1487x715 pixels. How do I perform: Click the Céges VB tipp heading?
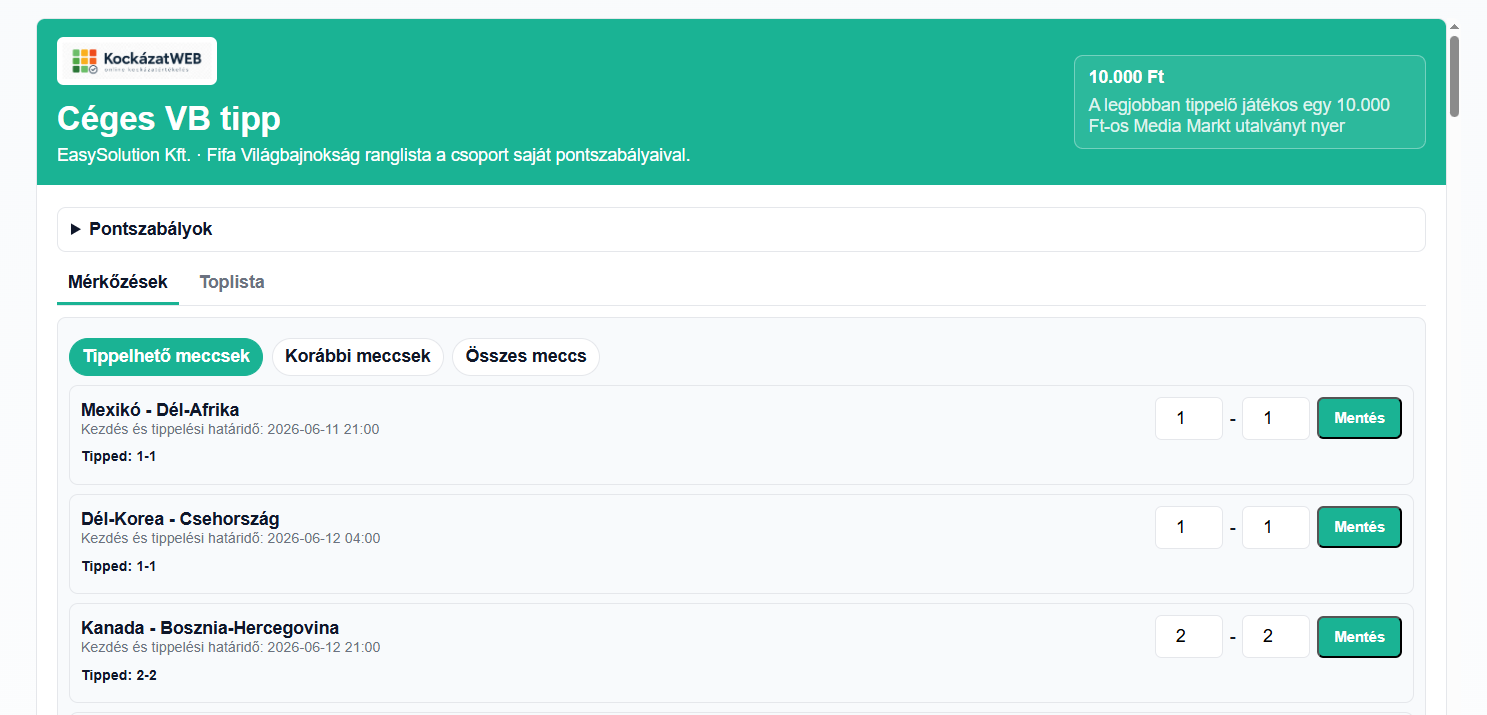coord(169,119)
